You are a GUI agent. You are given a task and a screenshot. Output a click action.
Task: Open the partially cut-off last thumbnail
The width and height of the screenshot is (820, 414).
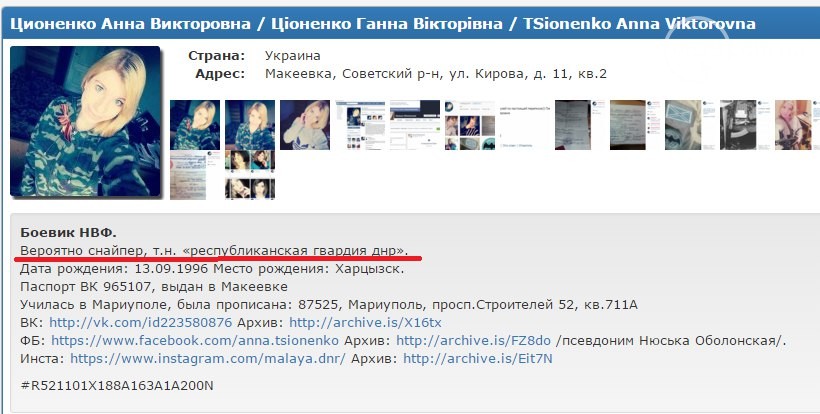pyautogui.click(x=798, y=125)
